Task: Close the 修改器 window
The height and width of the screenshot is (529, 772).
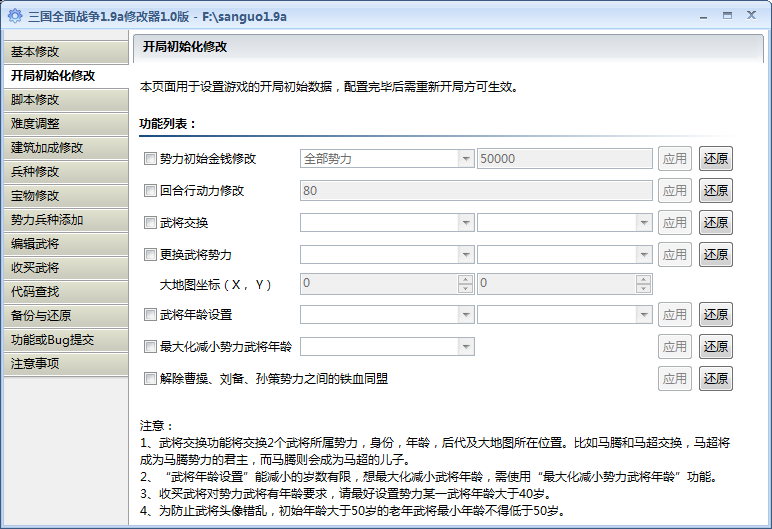Action: (x=751, y=15)
